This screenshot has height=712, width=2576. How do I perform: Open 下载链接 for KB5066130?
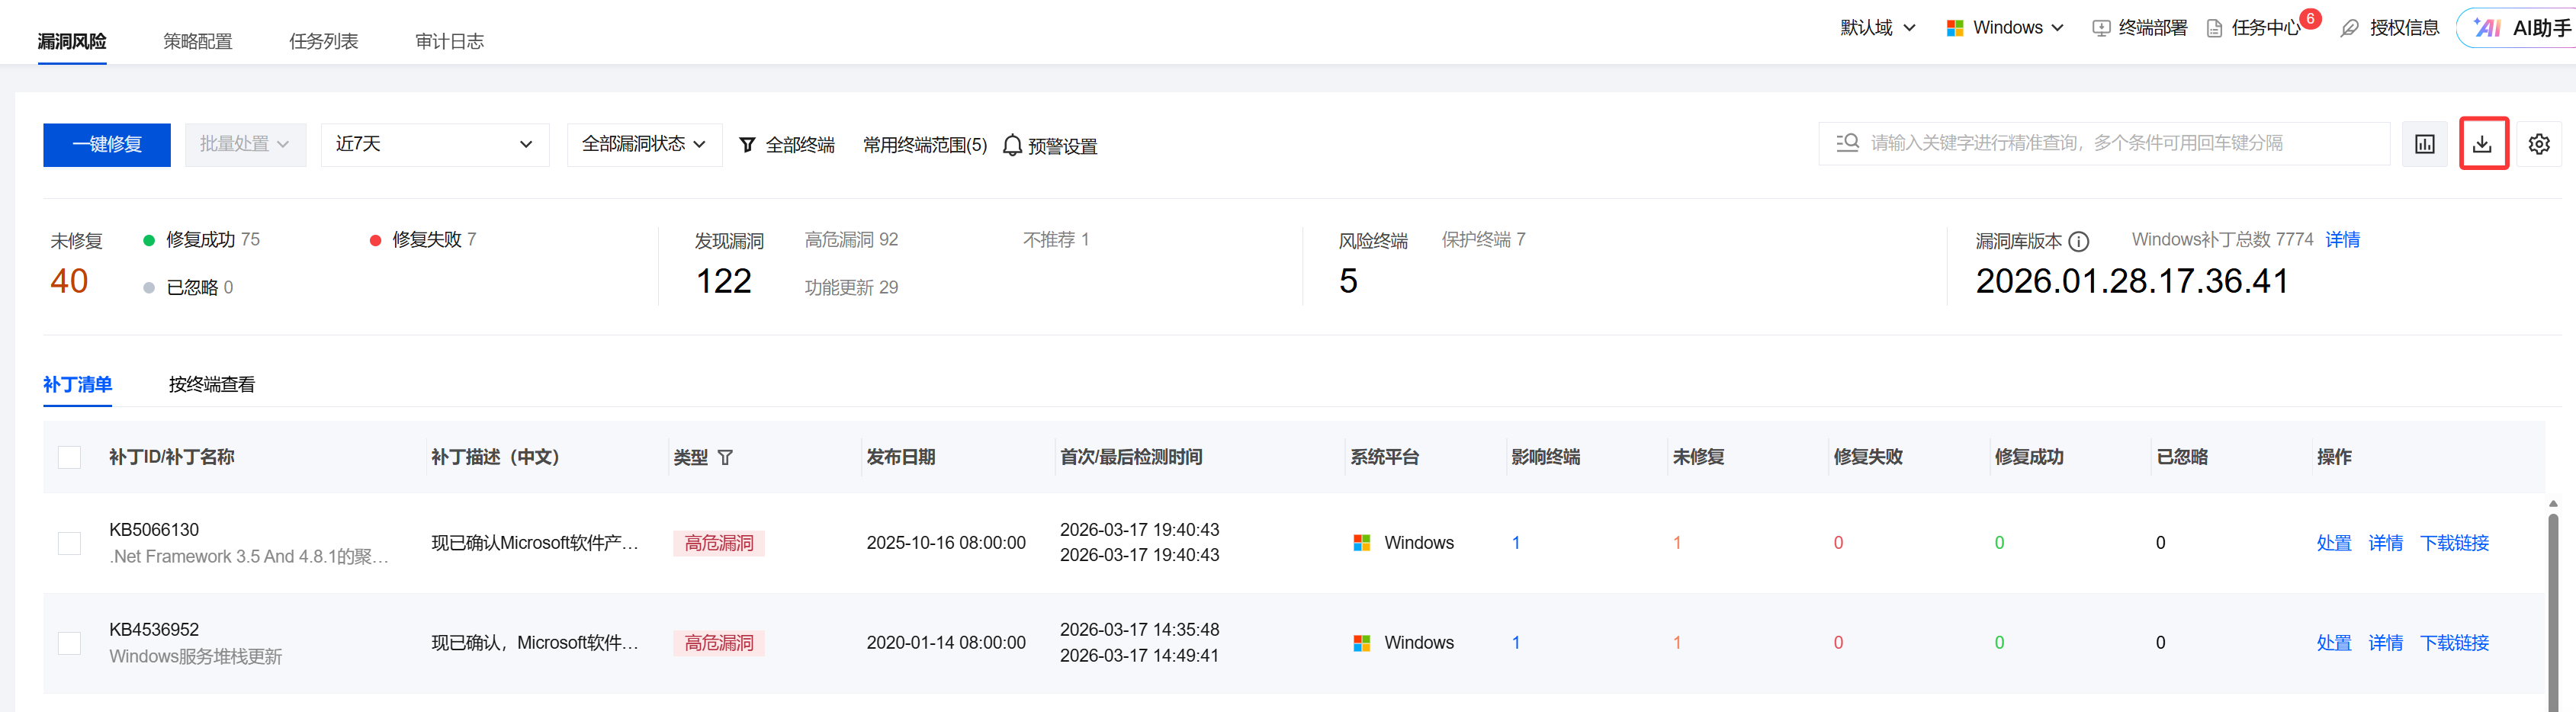tap(2454, 543)
